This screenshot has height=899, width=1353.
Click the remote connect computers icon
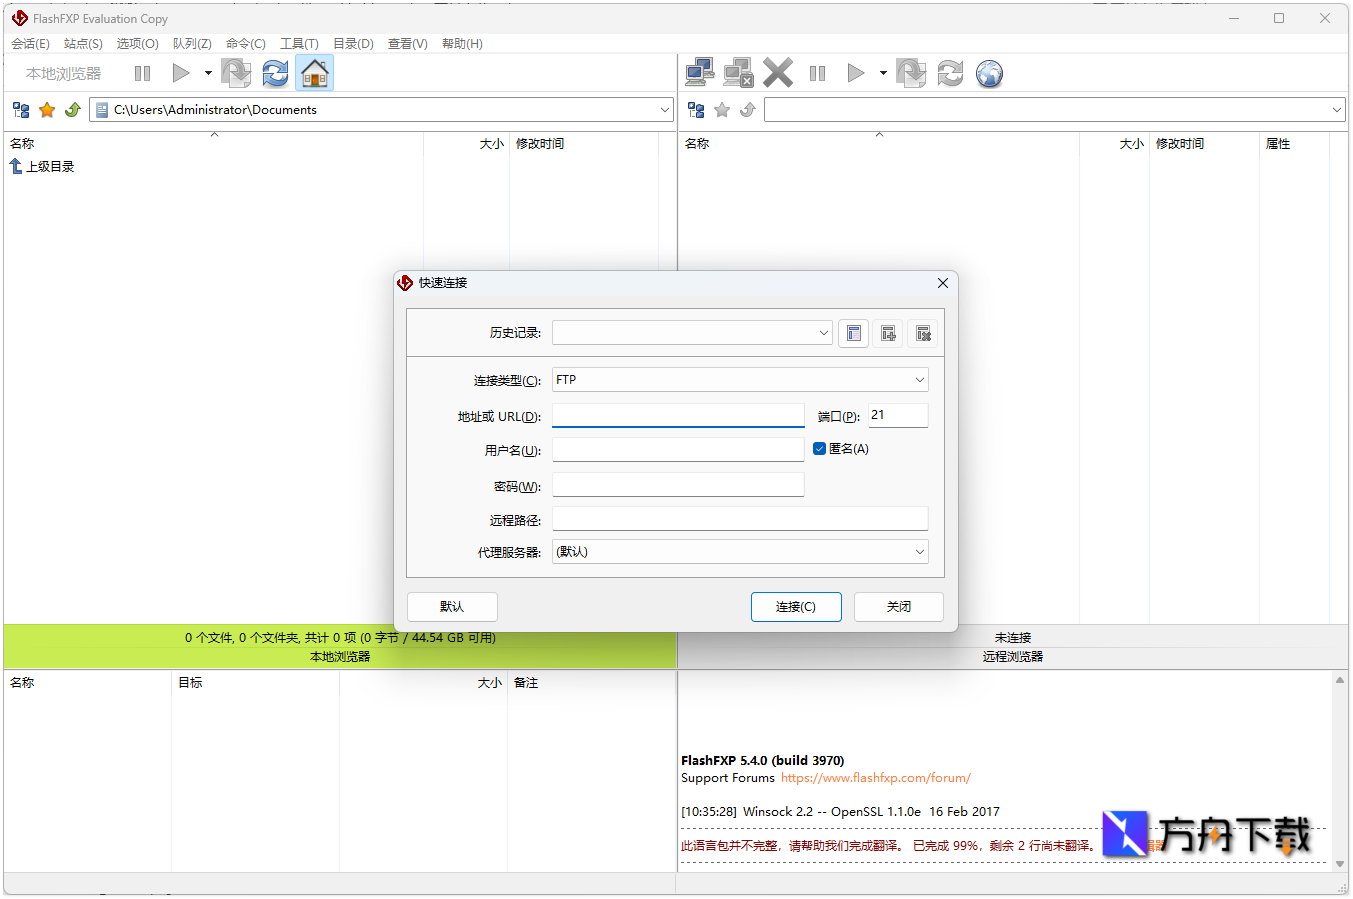[x=700, y=73]
